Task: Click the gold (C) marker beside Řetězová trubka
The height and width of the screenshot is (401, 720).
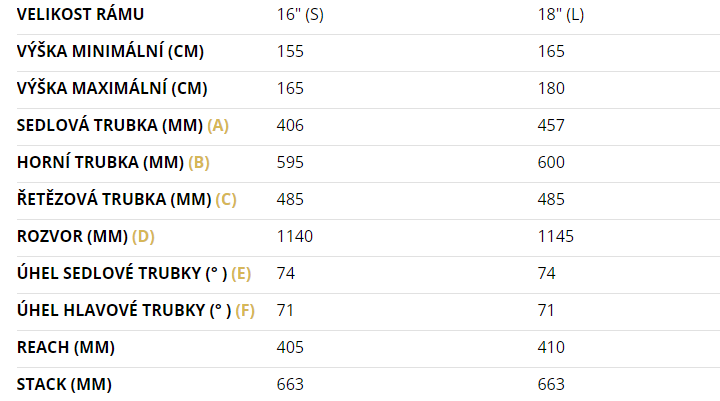Action: pyautogui.click(x=226, y=199)
